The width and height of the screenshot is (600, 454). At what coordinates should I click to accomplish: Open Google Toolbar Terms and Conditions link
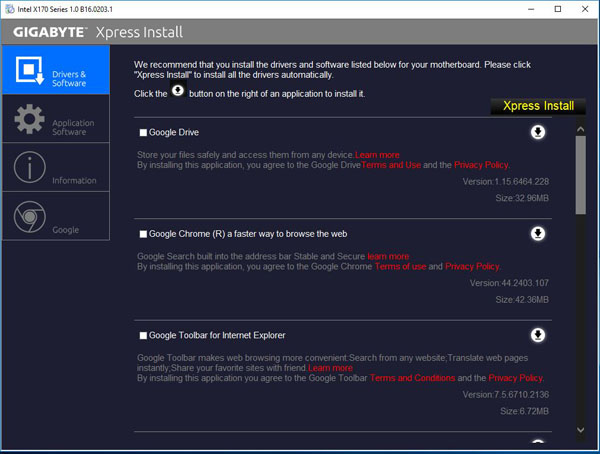[x=412, y=378]
